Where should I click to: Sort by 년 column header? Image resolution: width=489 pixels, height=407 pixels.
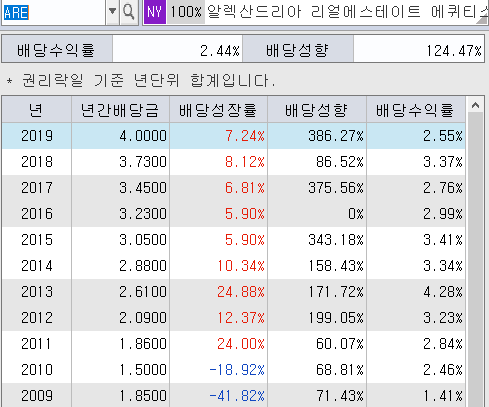click(37, 110)
